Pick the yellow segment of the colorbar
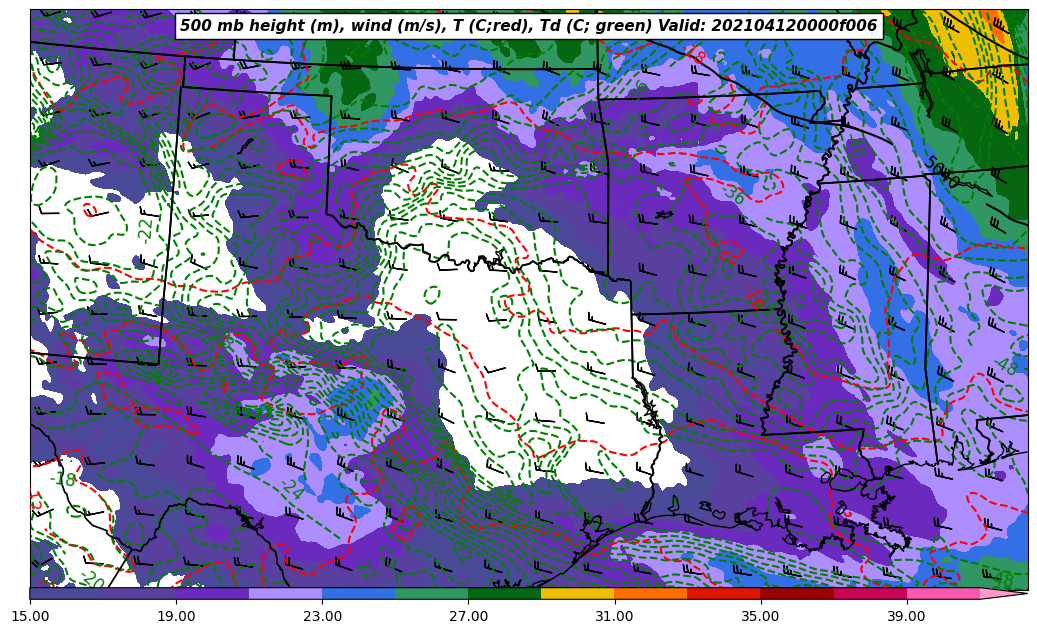Viewport: 1037px width, 633px height. coord(577,594)
